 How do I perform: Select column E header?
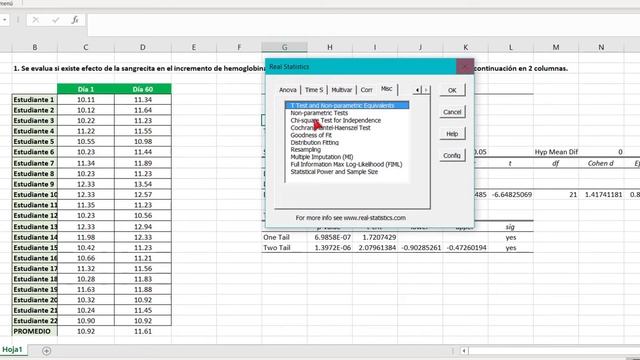194,47
